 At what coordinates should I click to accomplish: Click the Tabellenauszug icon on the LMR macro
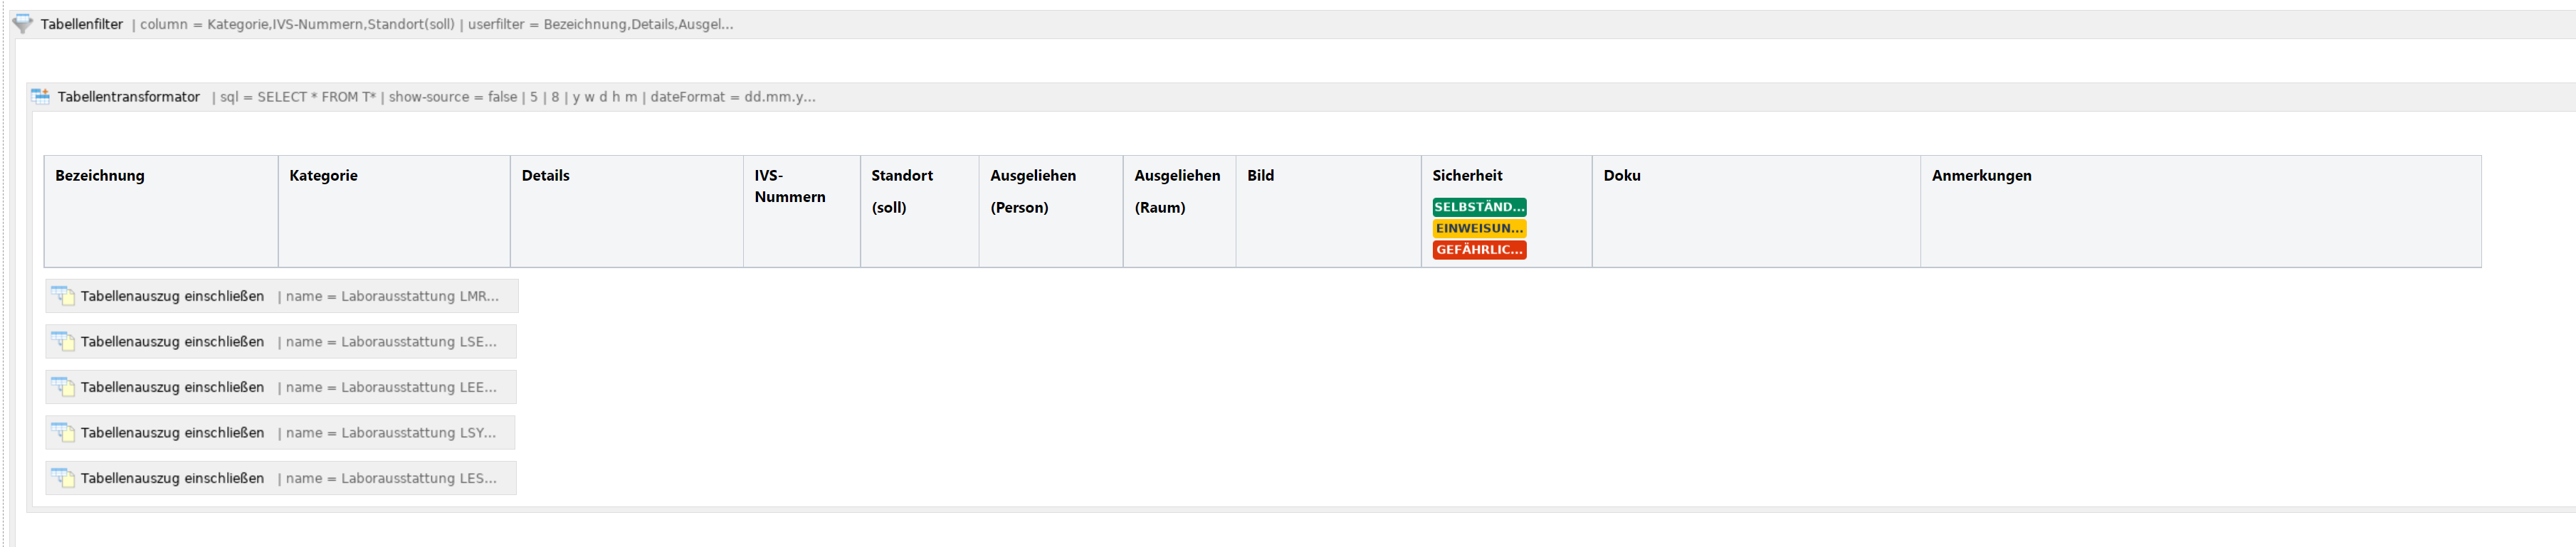[x=63, y=296]
